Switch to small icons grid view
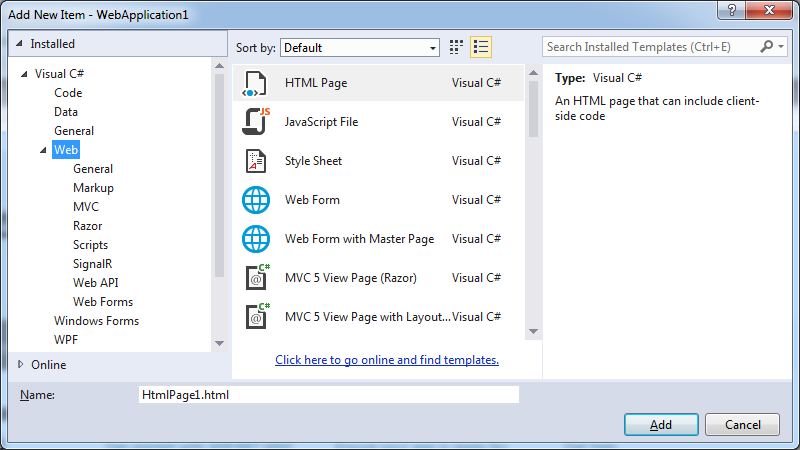The width and height of the screenshot is (800, 450). click(457, 47)
